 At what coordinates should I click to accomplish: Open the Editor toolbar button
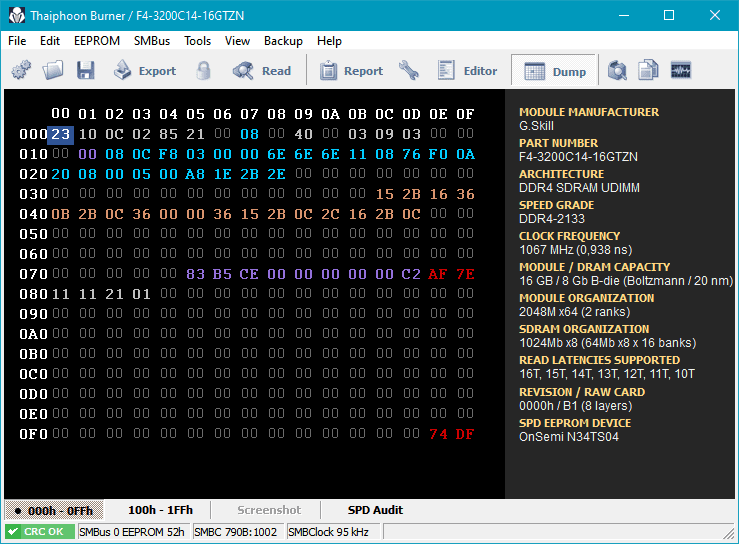point(467,71)
